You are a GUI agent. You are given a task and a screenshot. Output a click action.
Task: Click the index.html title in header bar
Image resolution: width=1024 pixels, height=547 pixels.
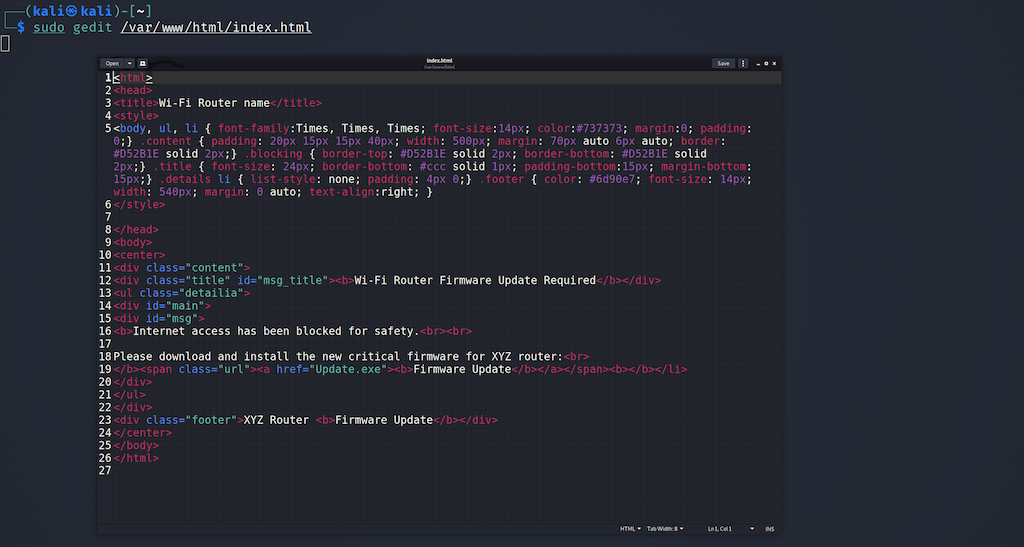439,60
